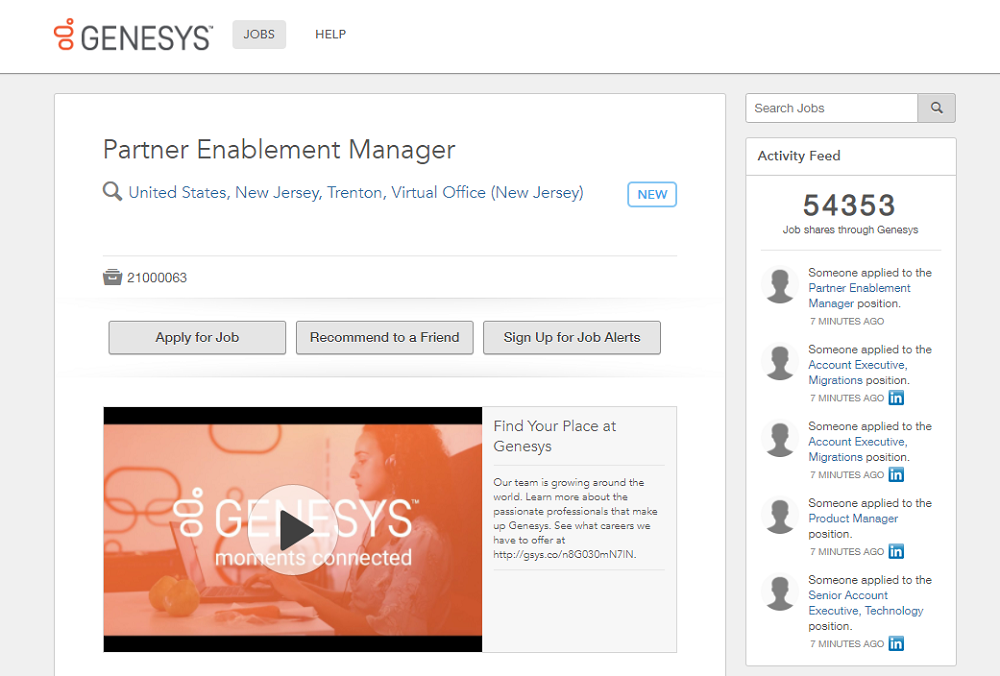
Task: Open the HELP menu item
Action: [x=330, y=34]
